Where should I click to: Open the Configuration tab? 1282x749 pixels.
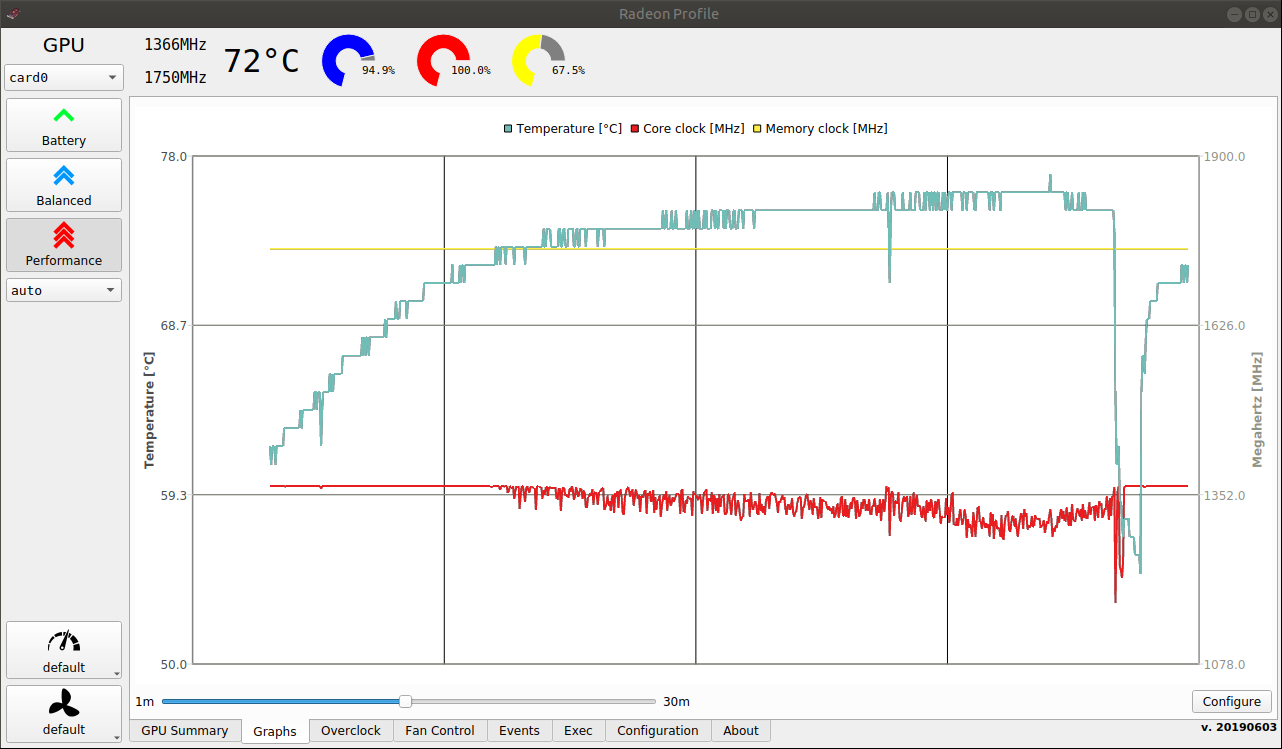[658, 731]
